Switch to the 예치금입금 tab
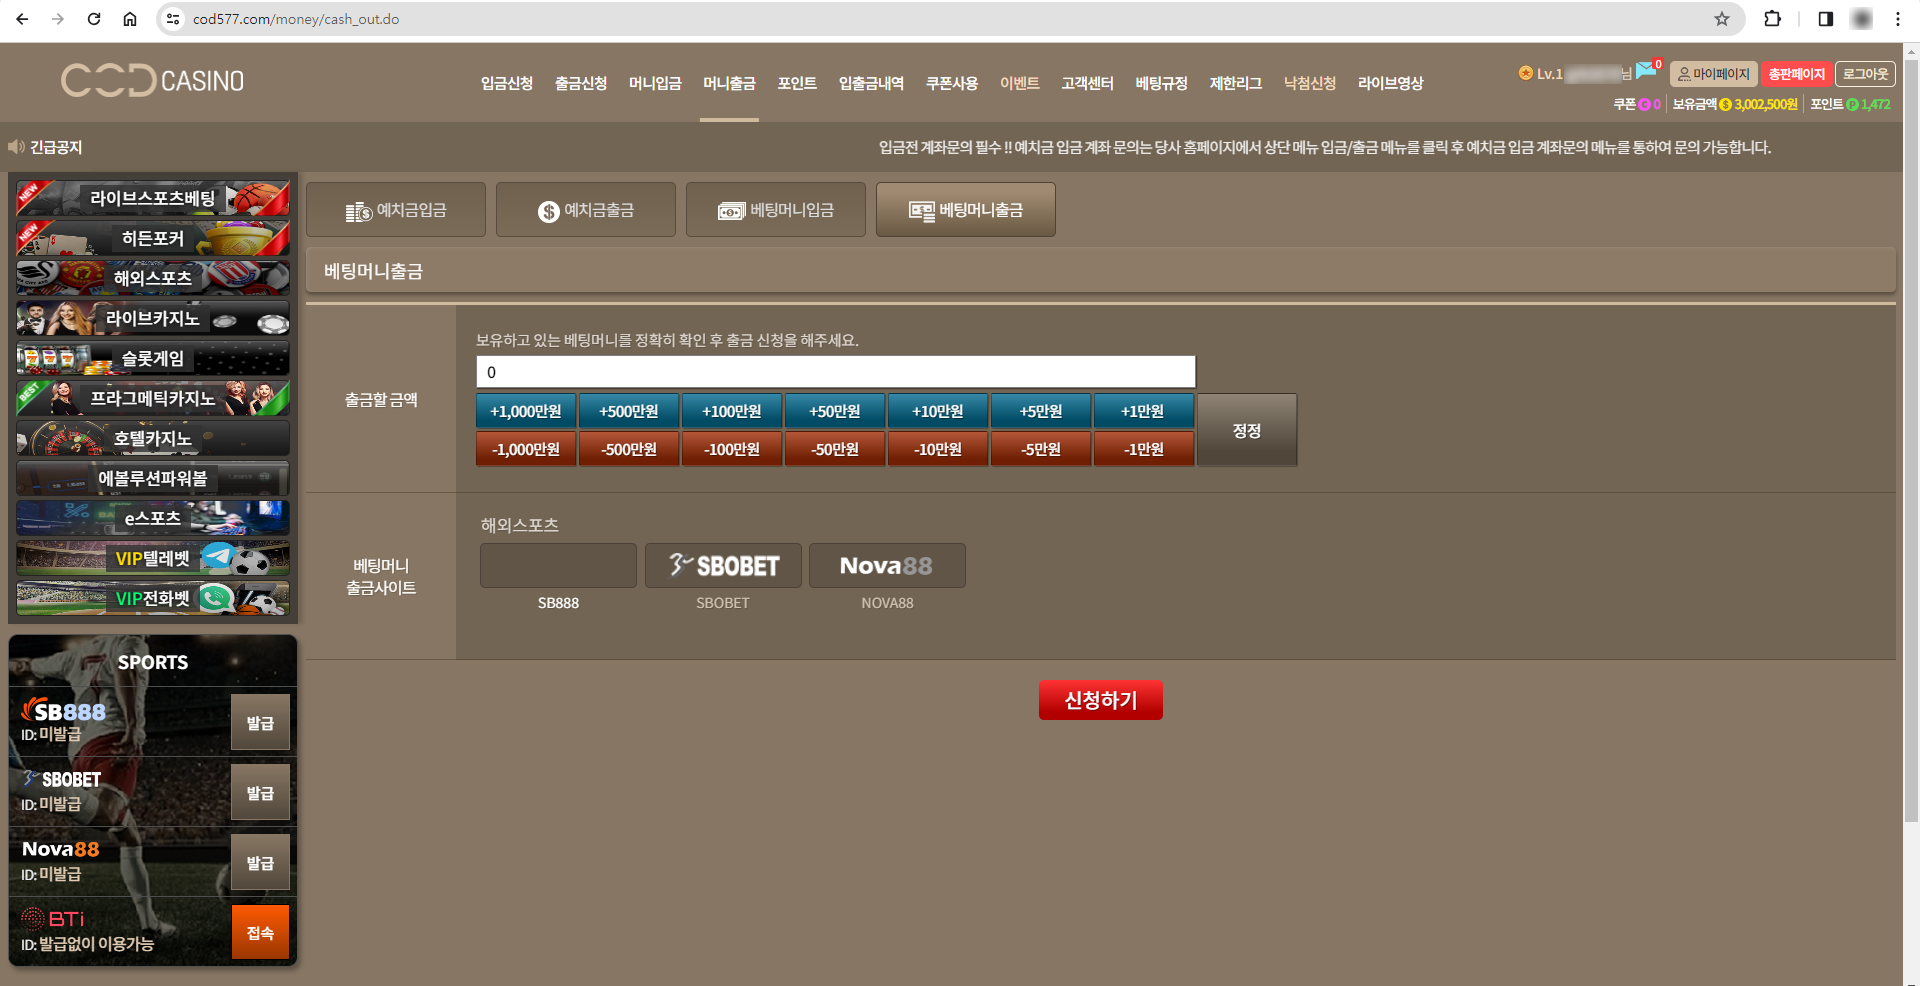Screen dimensions: 1920x986 pos(396,210)
